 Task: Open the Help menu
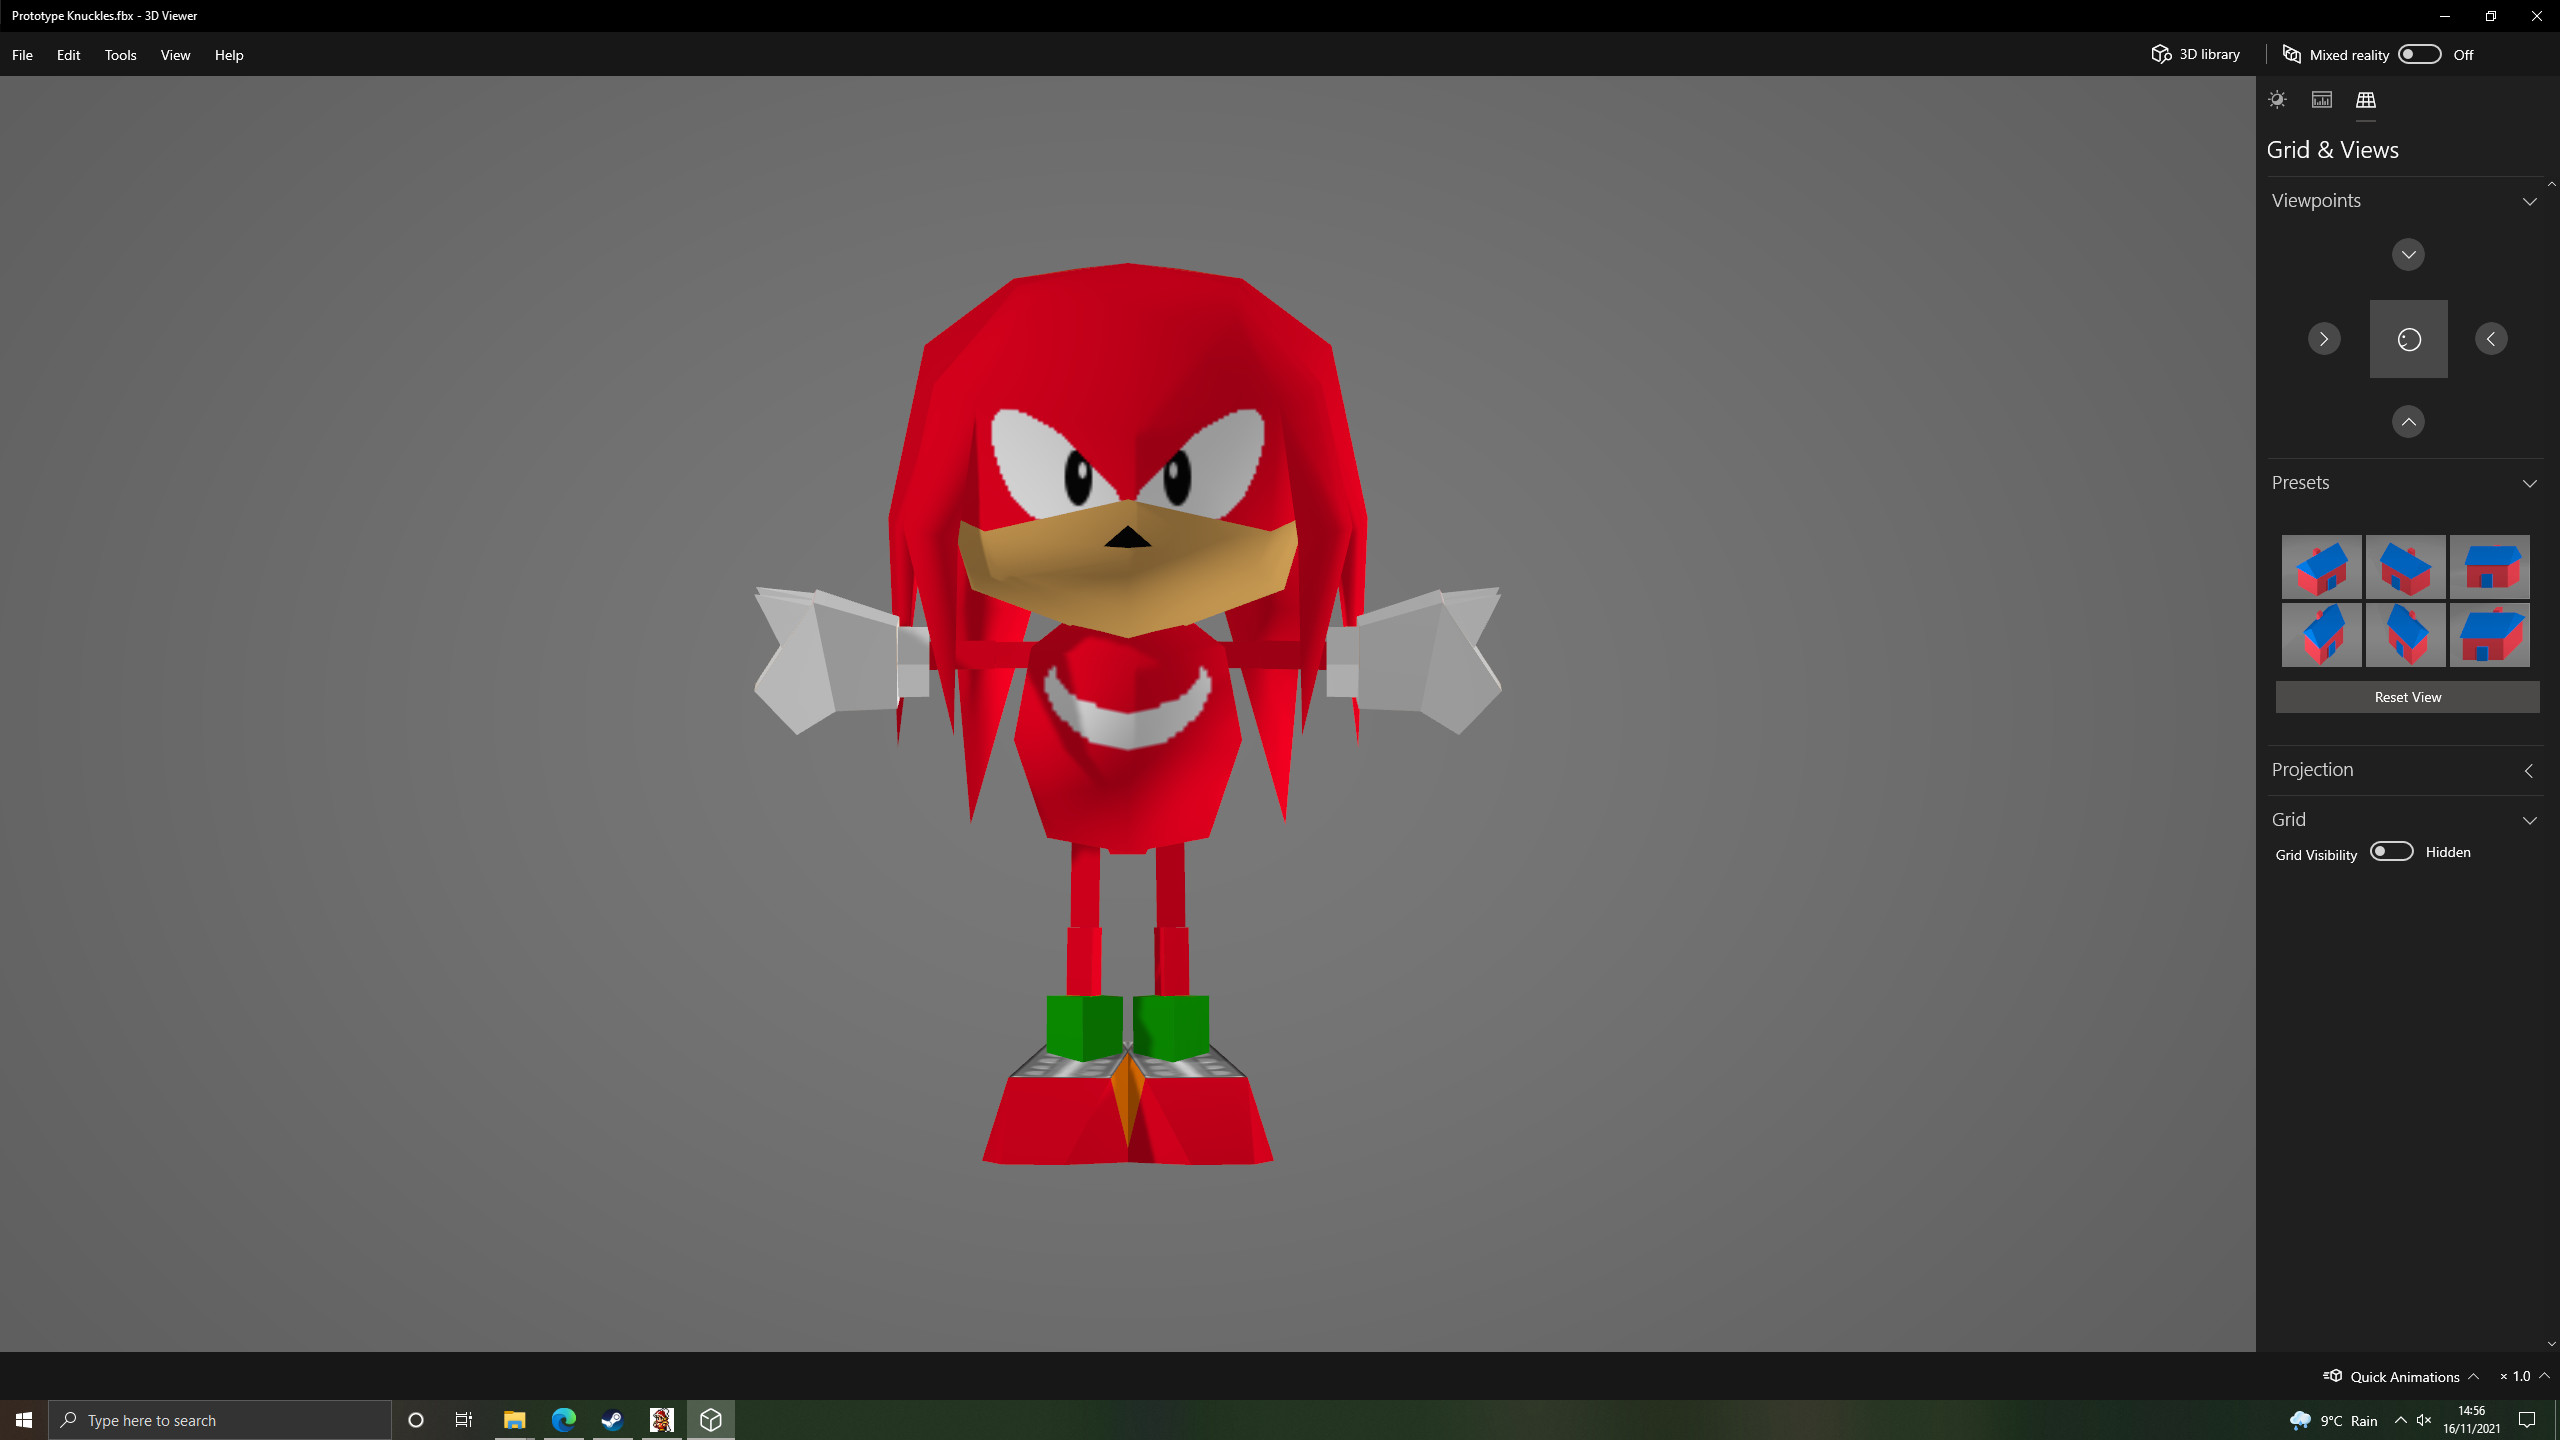[228, 55]
